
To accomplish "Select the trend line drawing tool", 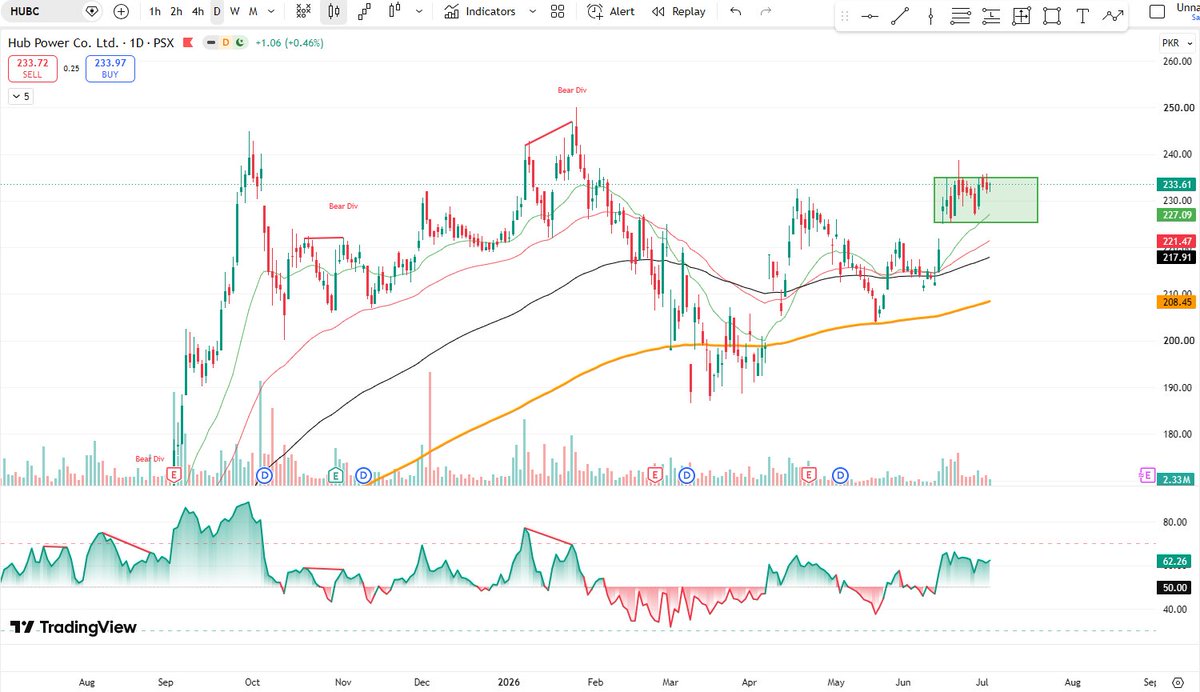I will [x=901, y=16].
